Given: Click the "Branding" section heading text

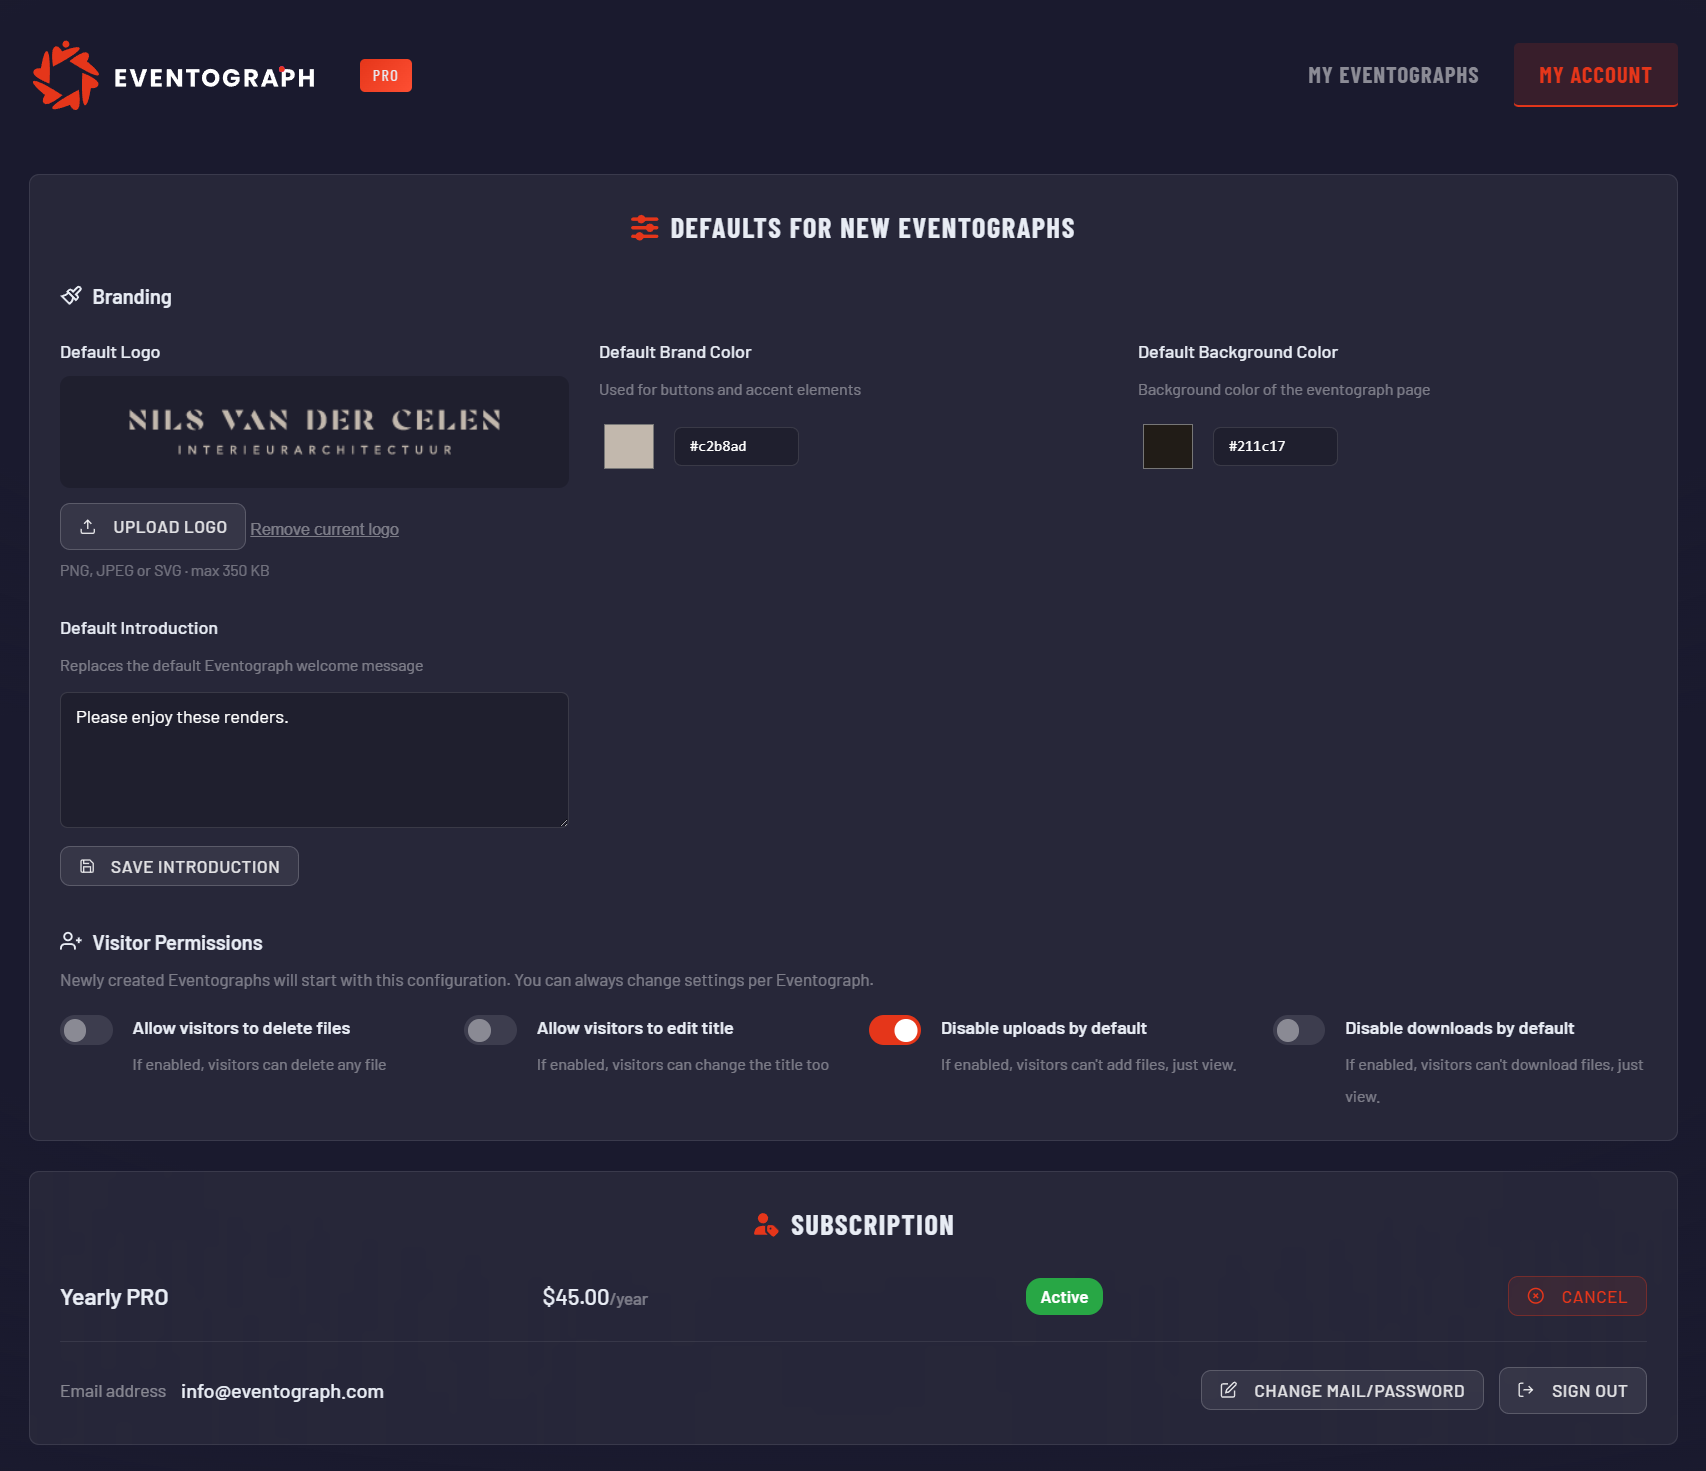Looking at the screenshot, I should click(132, 297).
